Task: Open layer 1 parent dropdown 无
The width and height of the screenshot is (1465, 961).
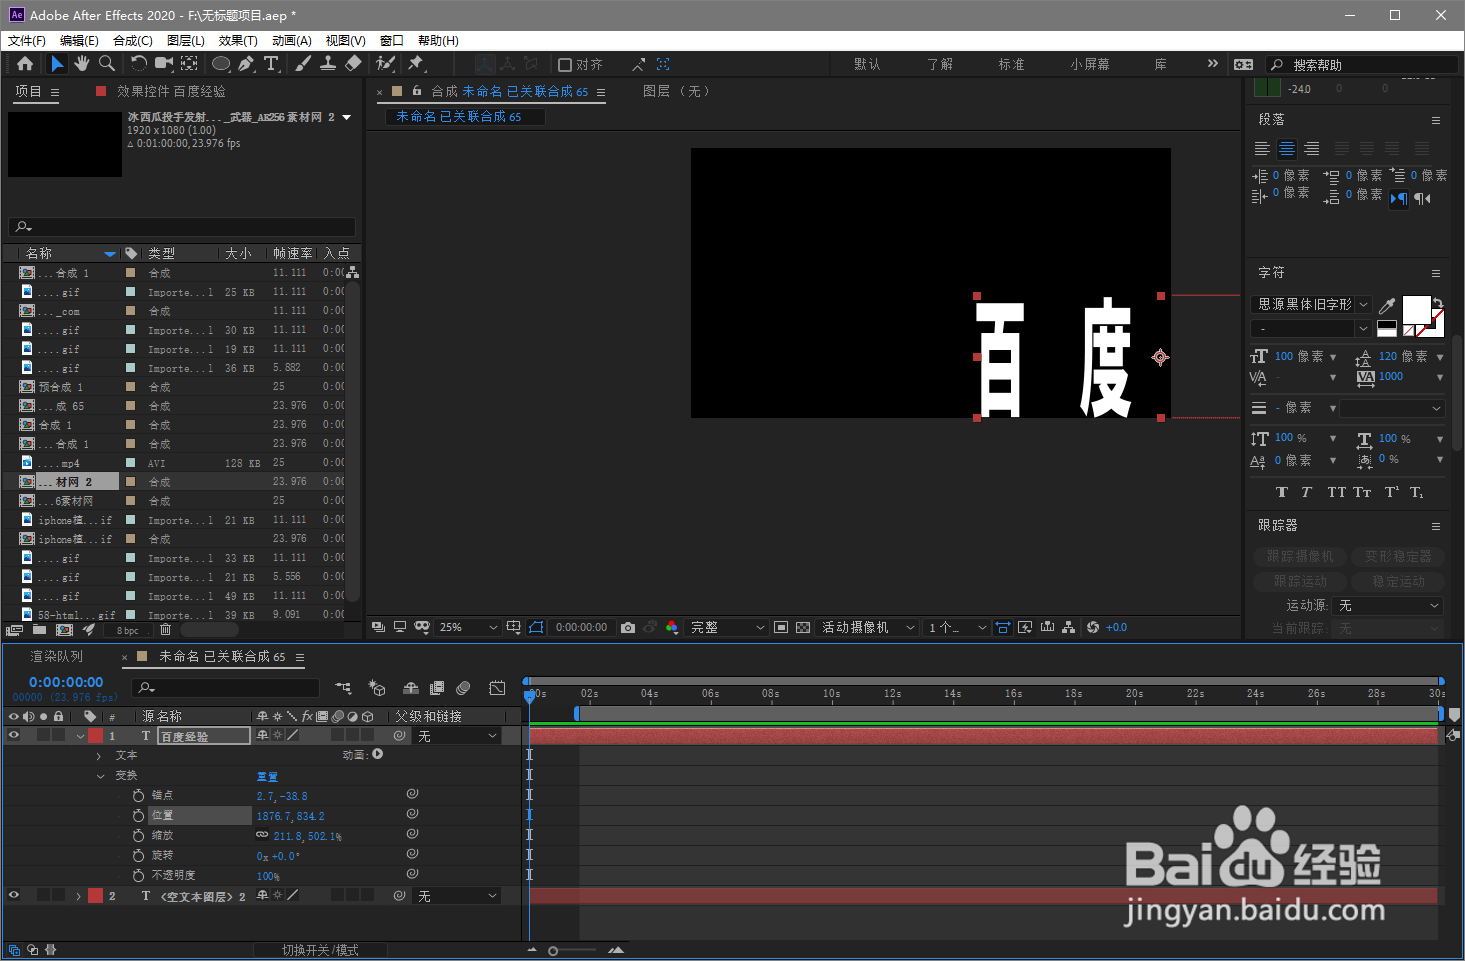Action: tap(457, 736)
